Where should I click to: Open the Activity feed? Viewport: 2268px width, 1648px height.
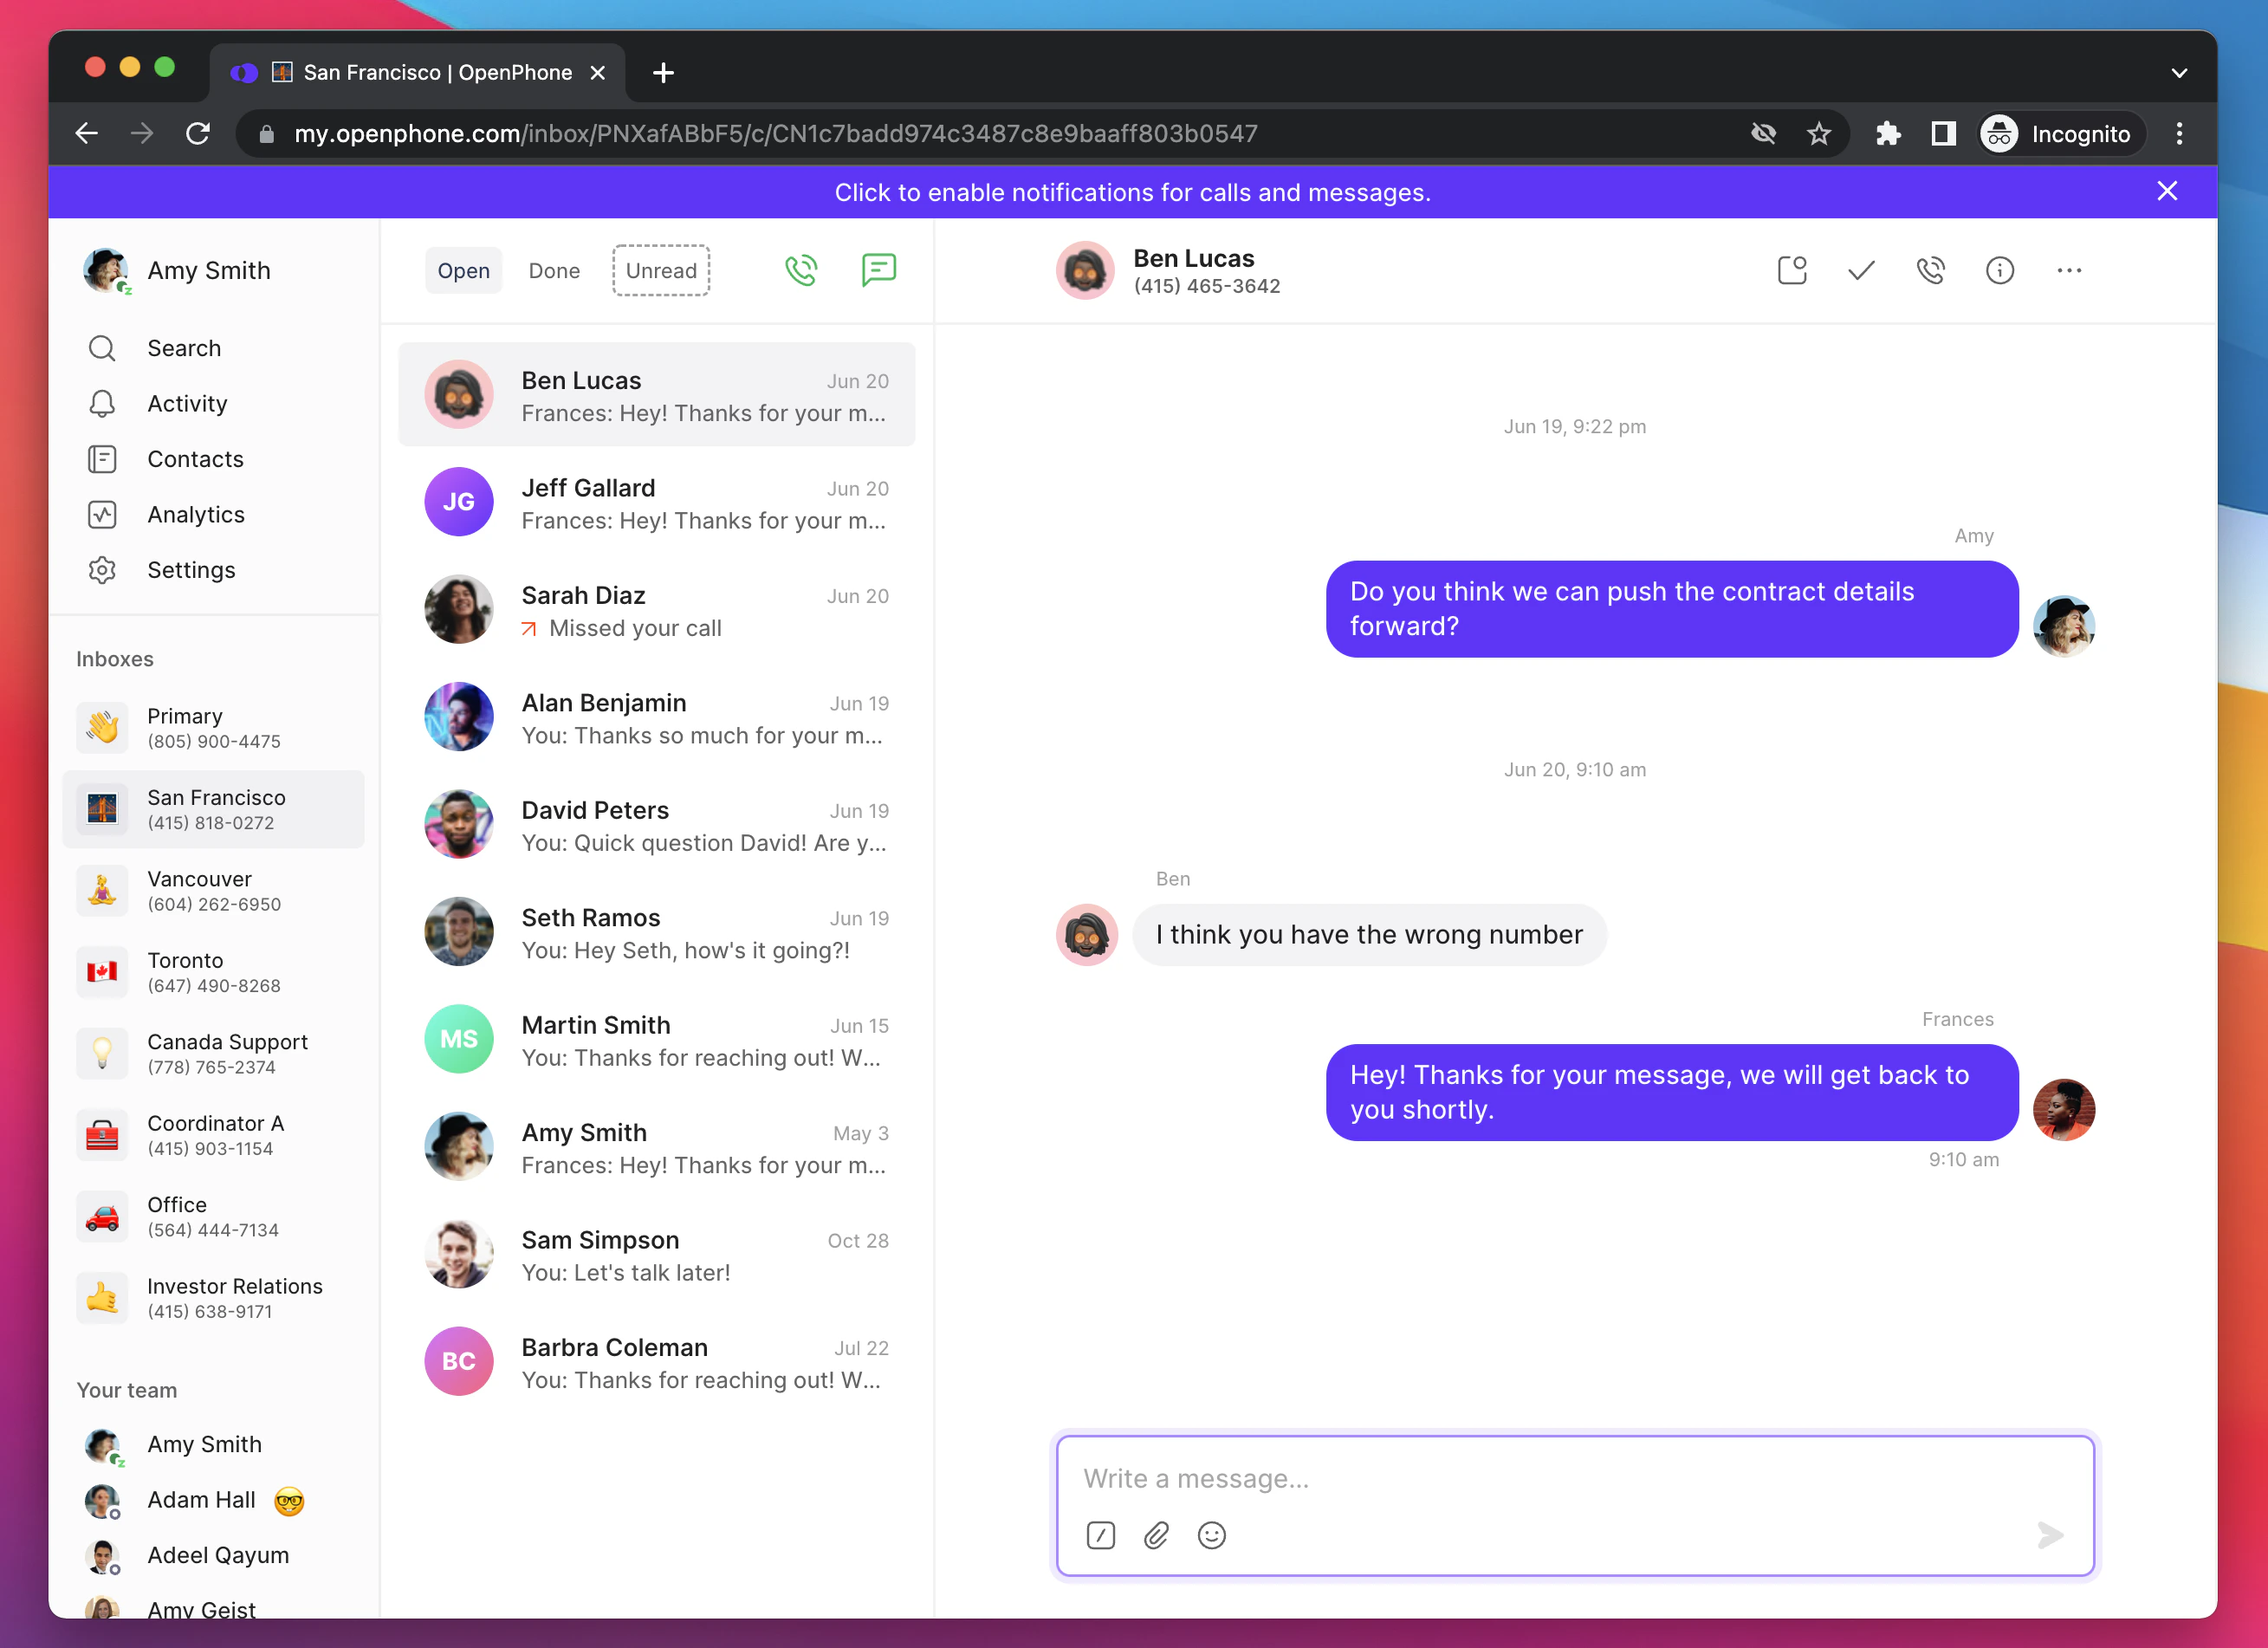pos(187,403)
